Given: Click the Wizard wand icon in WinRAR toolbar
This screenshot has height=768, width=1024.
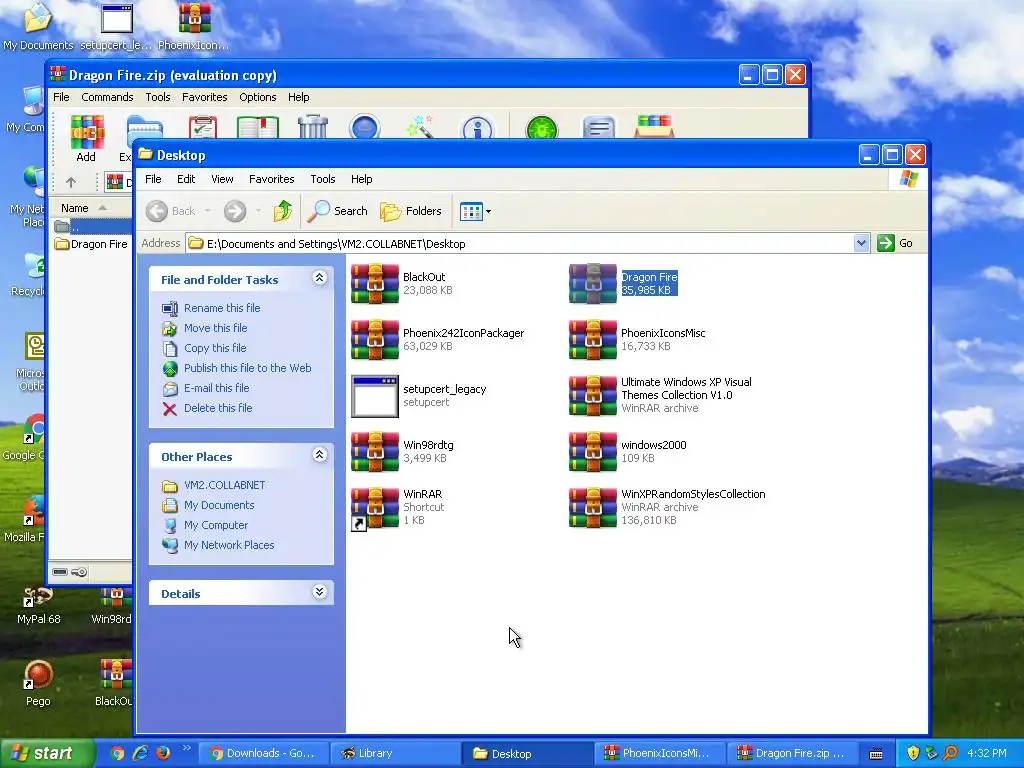Looking at the screenshot, I should pos(421,126).
